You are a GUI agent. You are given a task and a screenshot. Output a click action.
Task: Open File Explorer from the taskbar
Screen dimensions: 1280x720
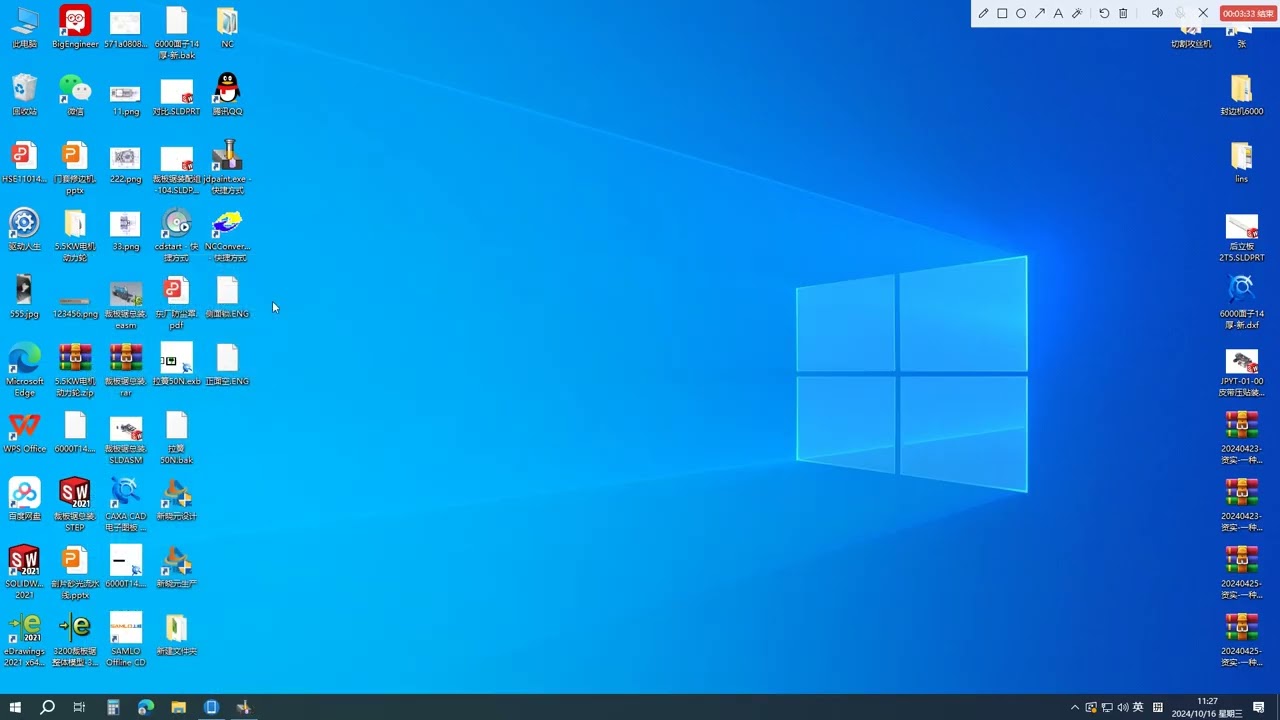[x=178, y=707]
